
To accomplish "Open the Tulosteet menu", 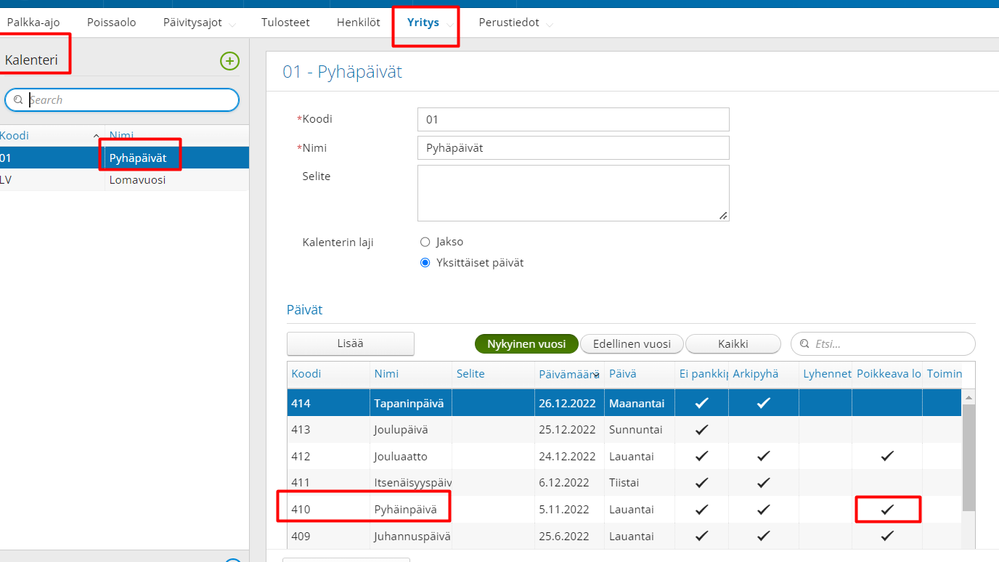I will (285, 22).
